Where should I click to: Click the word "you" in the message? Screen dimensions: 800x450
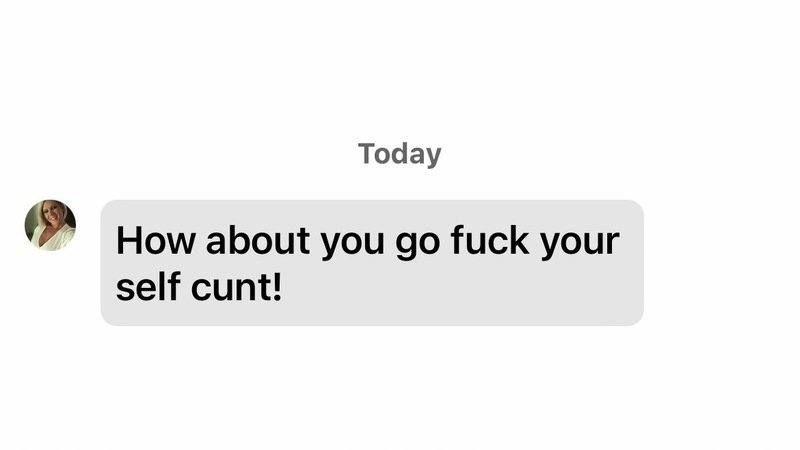click(353, 242)
